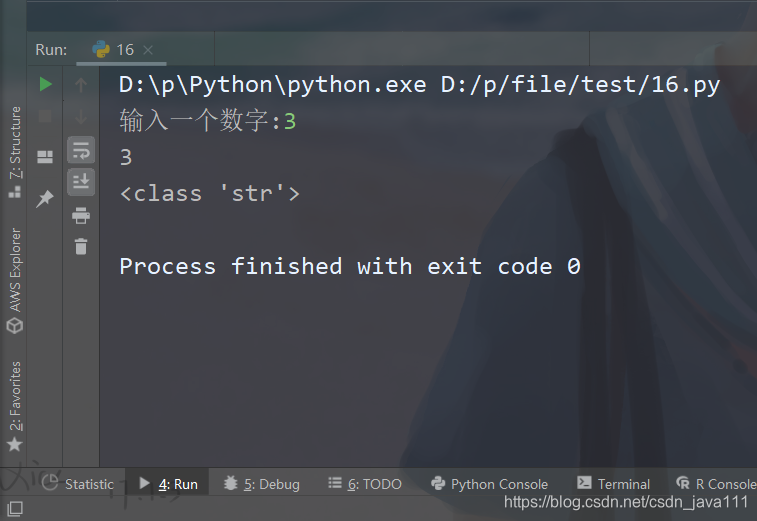Switch to the 4: Run tool window

[168, 483]
